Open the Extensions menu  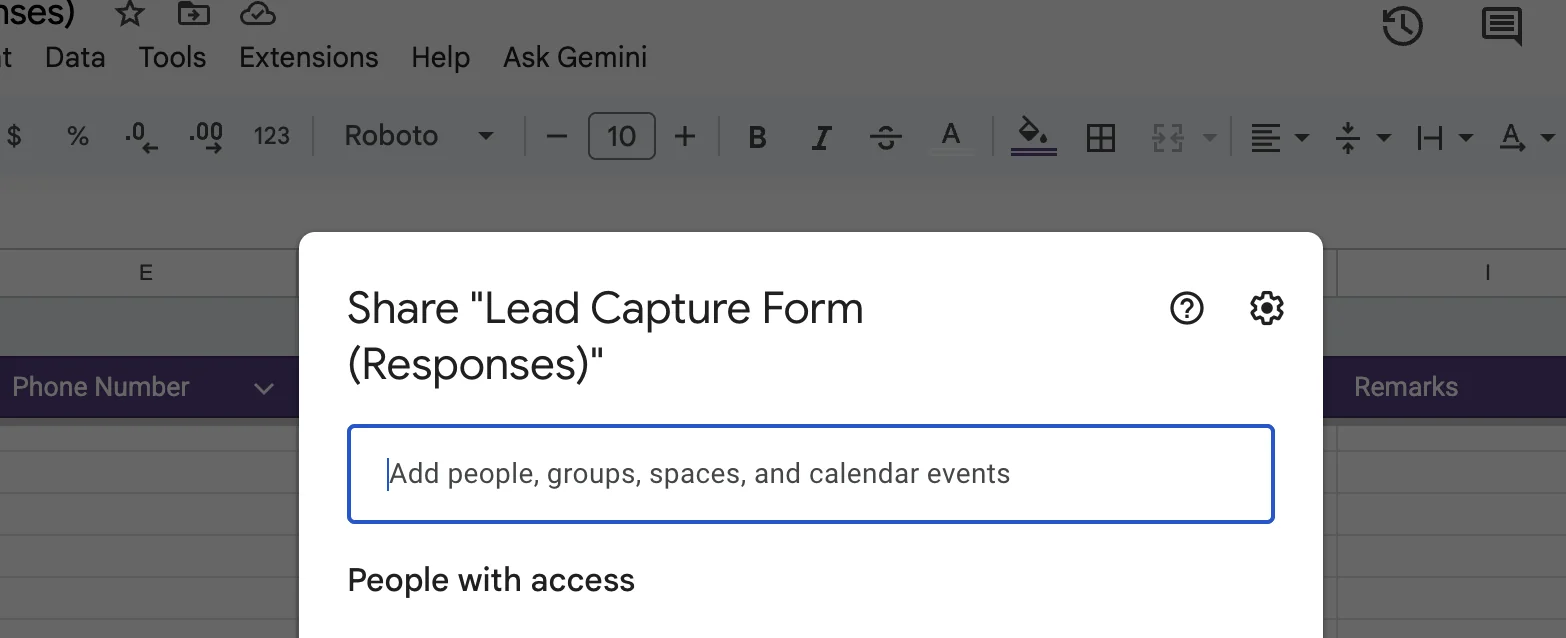307,57
